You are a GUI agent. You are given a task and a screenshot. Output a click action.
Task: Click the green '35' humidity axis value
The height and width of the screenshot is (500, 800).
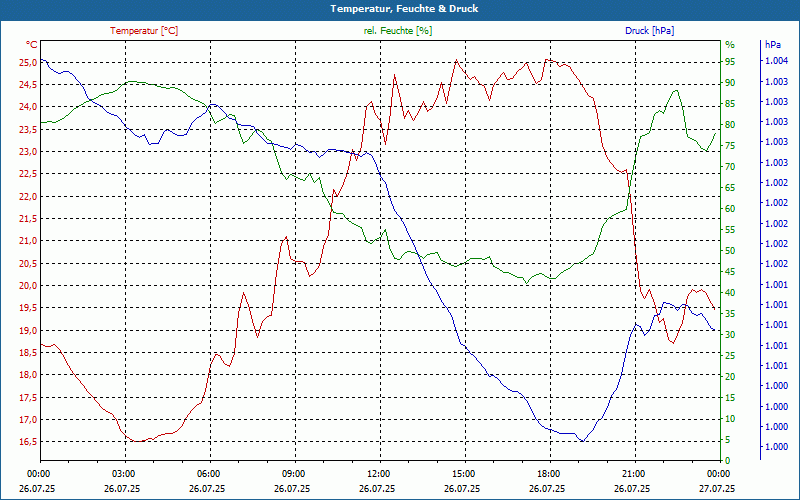730,314
